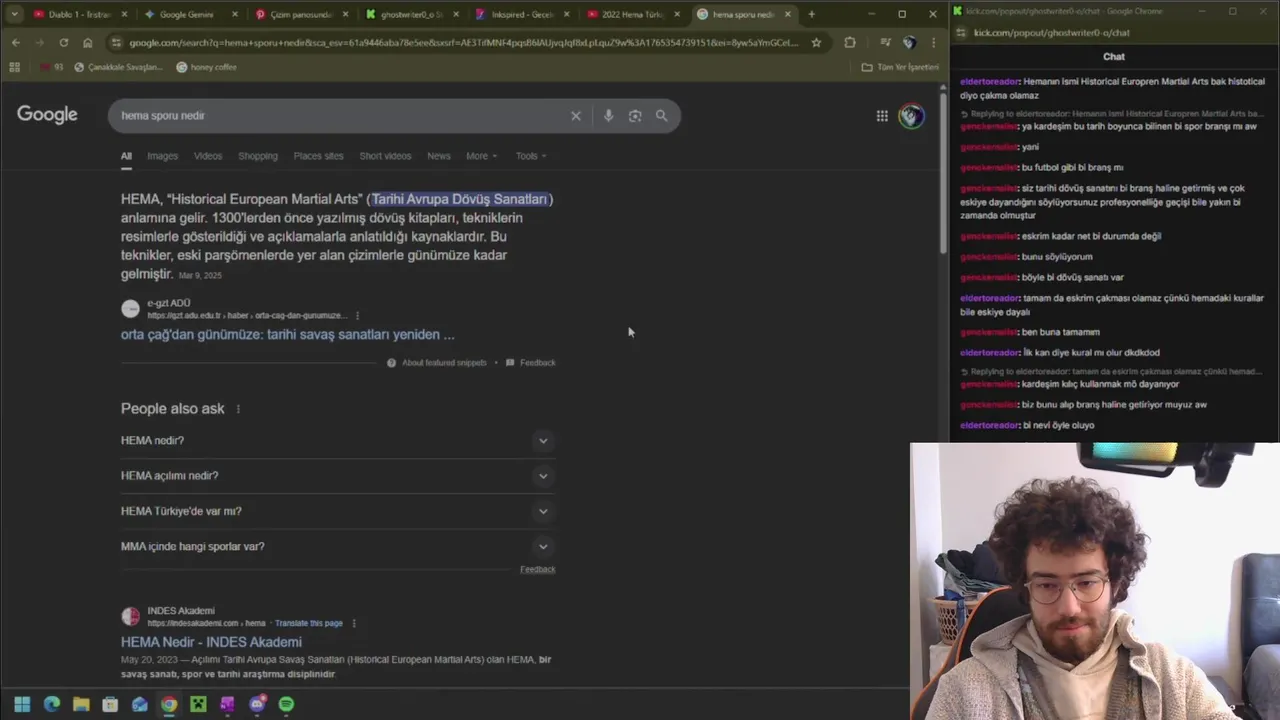Open the Google account avatar

coord(911,116)
